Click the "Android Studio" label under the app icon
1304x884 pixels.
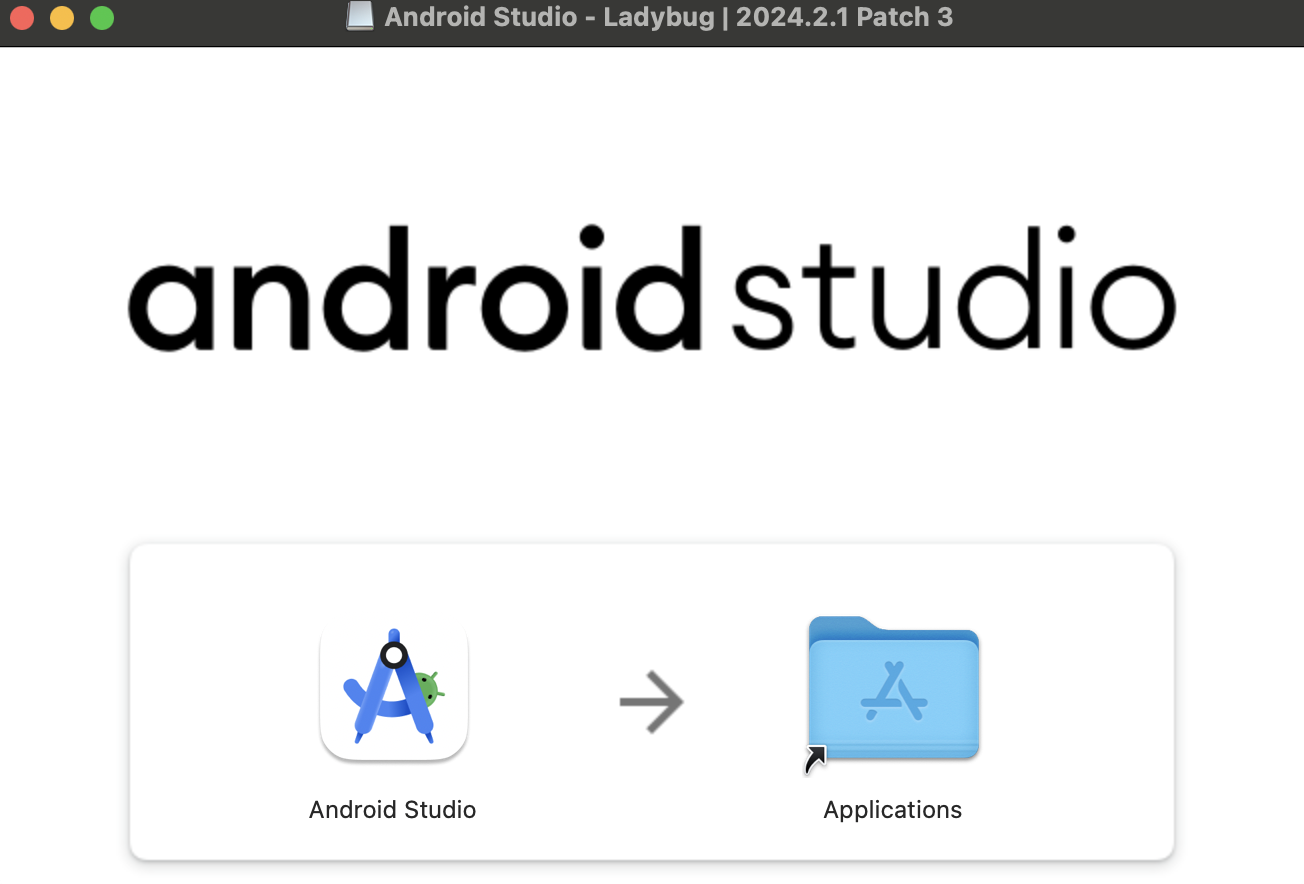point(393,809)
